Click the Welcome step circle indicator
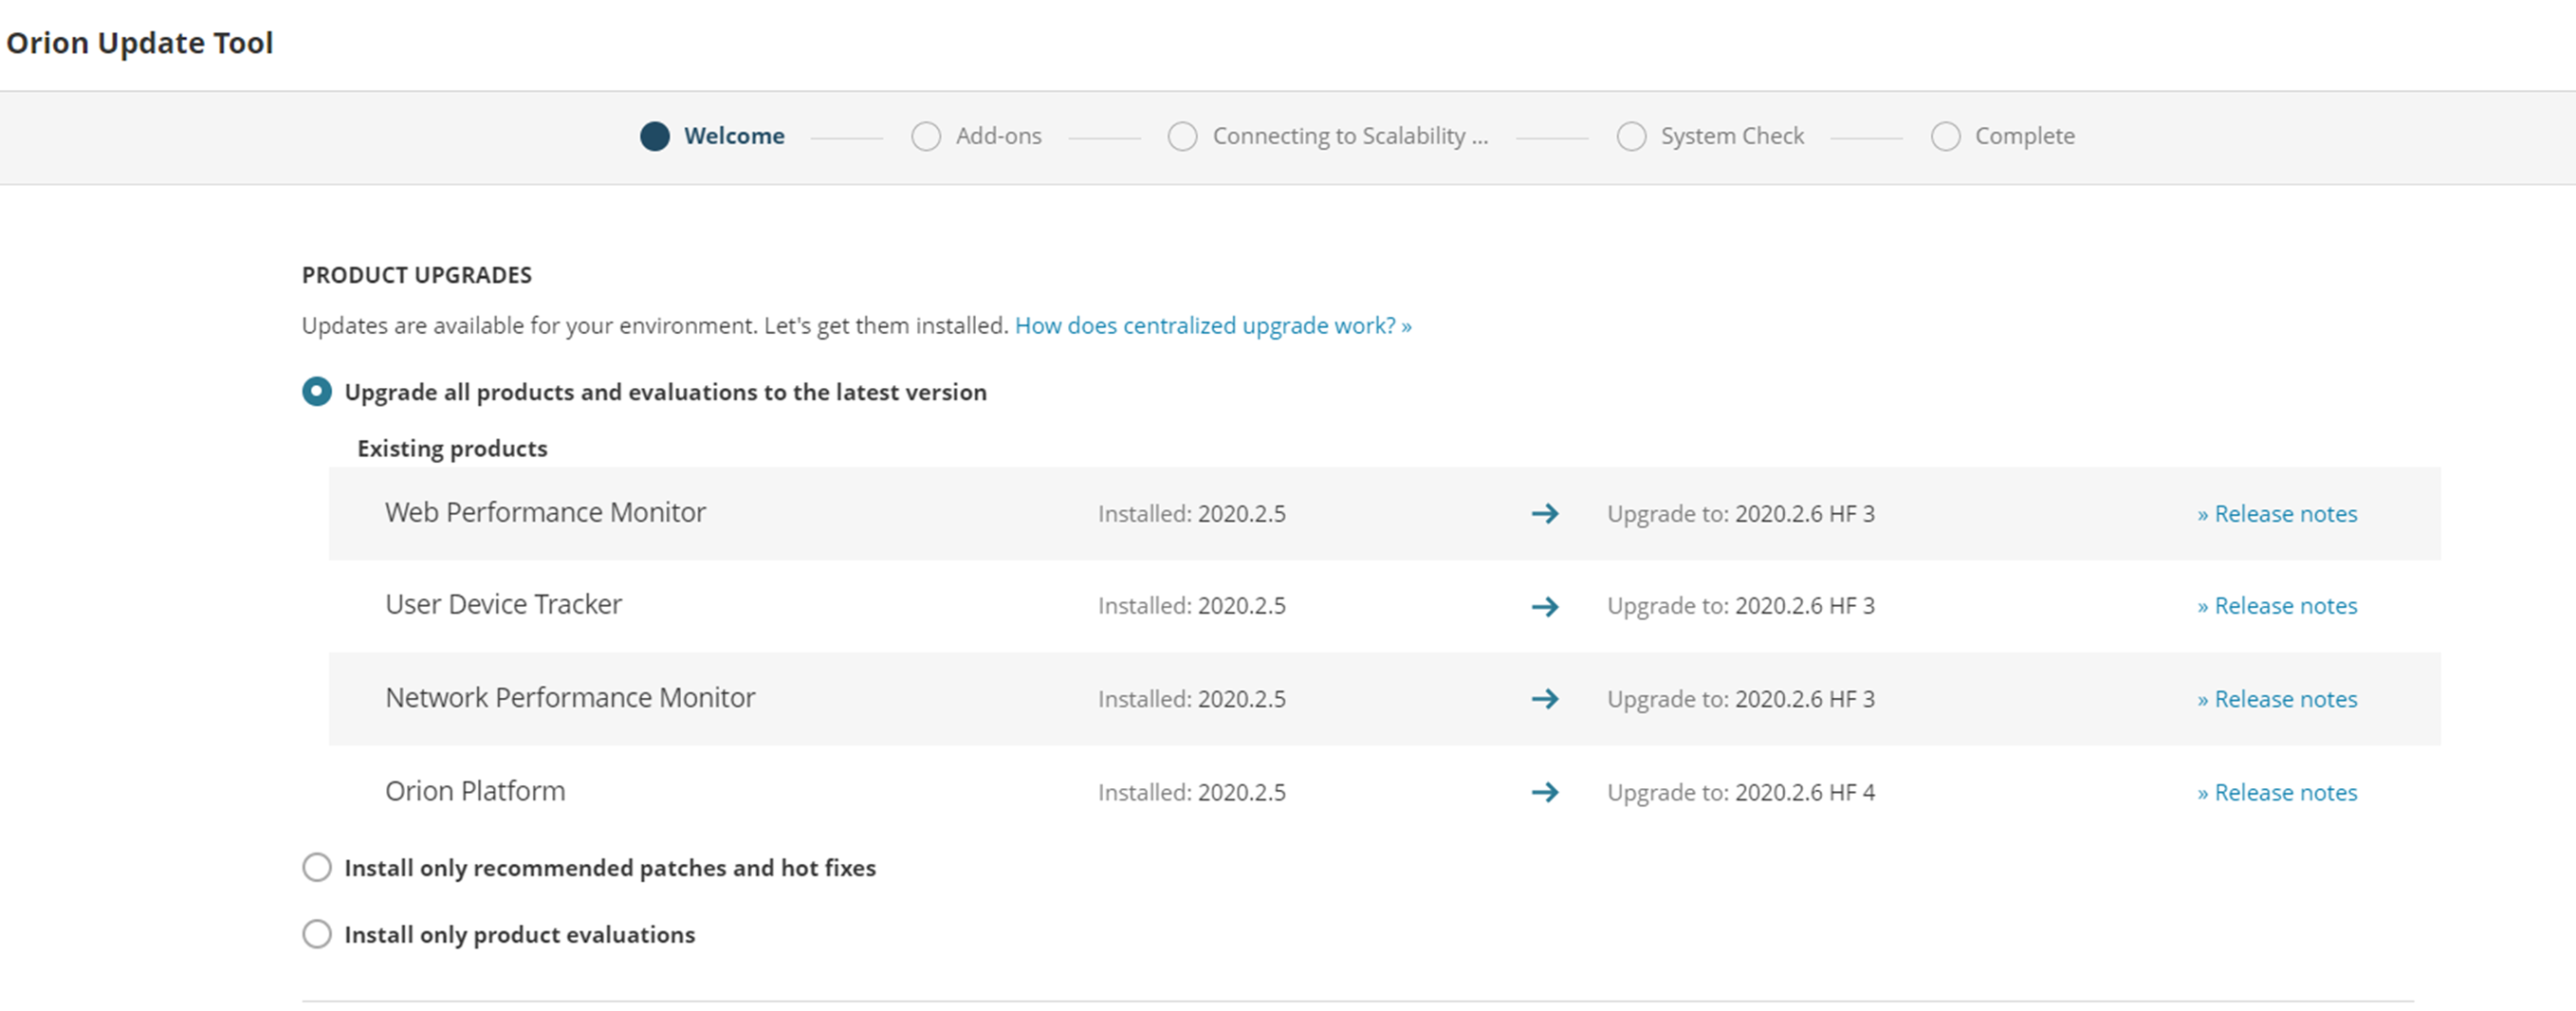 (655, 136)
